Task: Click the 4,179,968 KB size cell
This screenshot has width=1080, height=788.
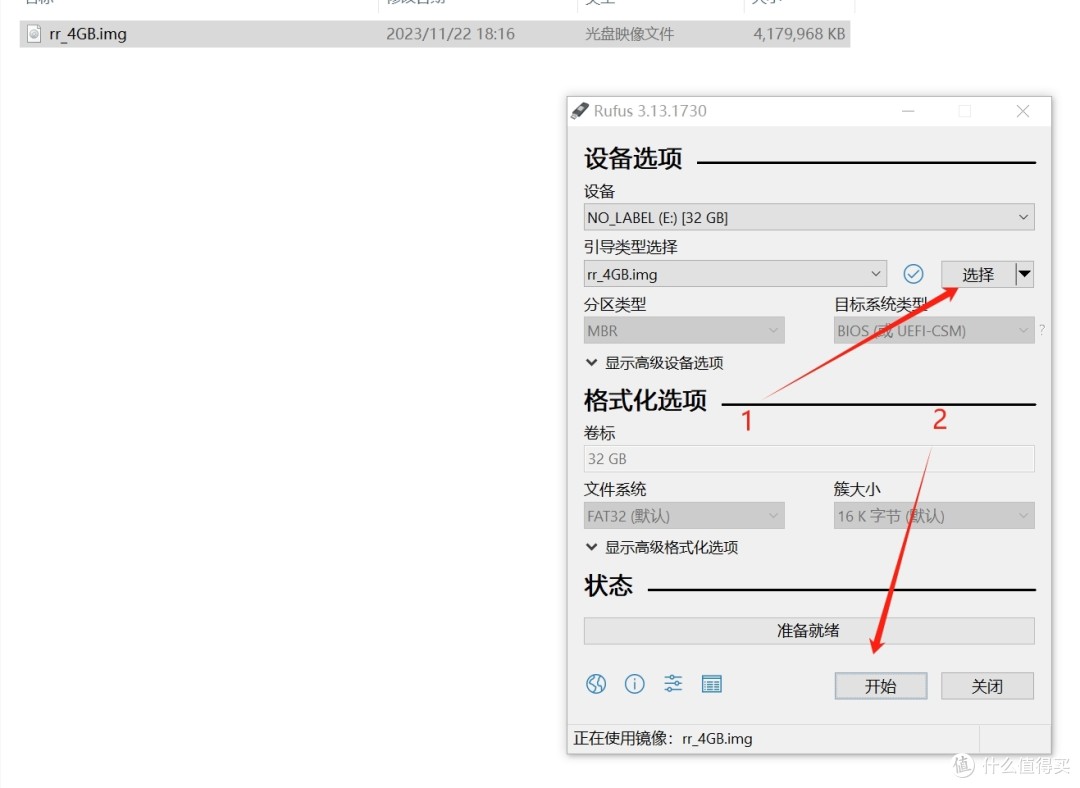Action: coord(799,34)
